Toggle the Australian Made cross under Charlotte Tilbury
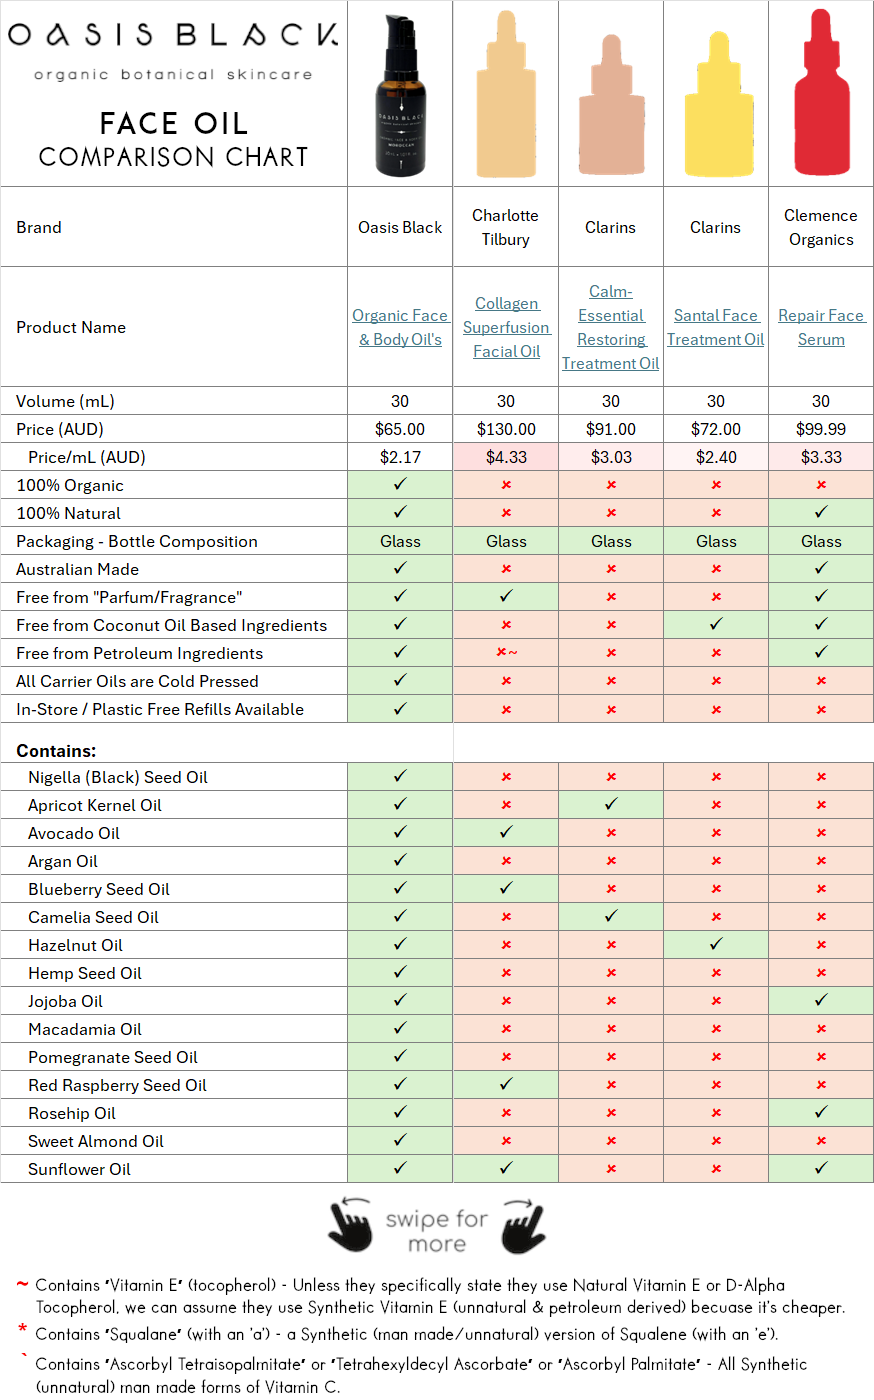Image resolution: width=874 pixels, height=1400 pixels. [505, 567]
